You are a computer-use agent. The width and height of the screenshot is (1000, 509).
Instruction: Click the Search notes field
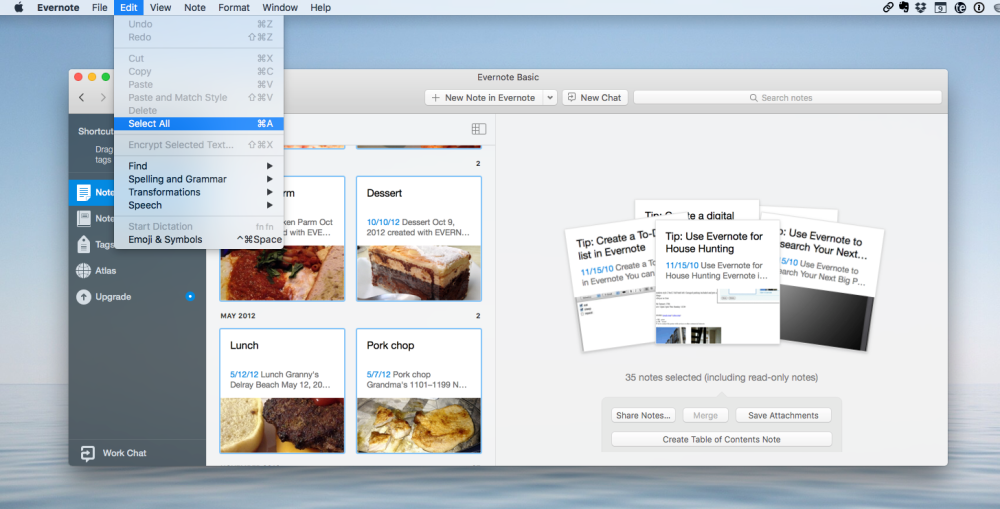[787, 98]
